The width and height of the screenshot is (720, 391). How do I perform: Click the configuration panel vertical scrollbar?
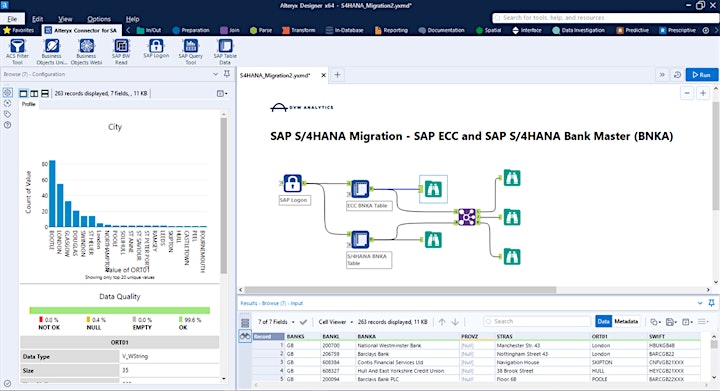click(x=224, y=196)
